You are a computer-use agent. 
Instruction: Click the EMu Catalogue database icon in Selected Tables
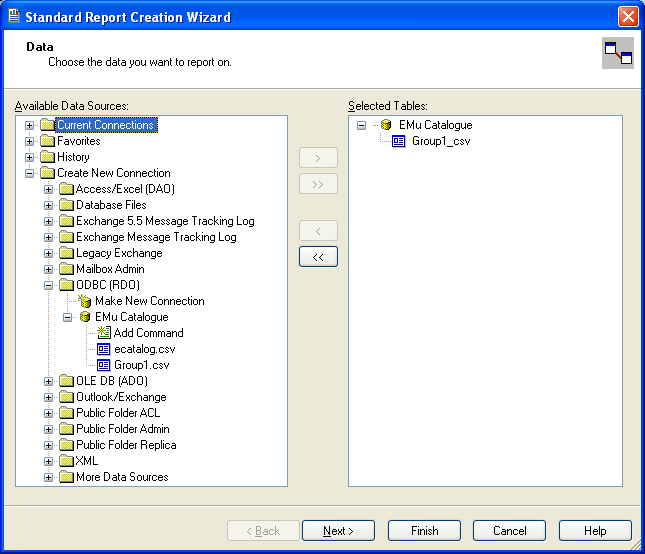pyautogui.click(x=386, y=125)
